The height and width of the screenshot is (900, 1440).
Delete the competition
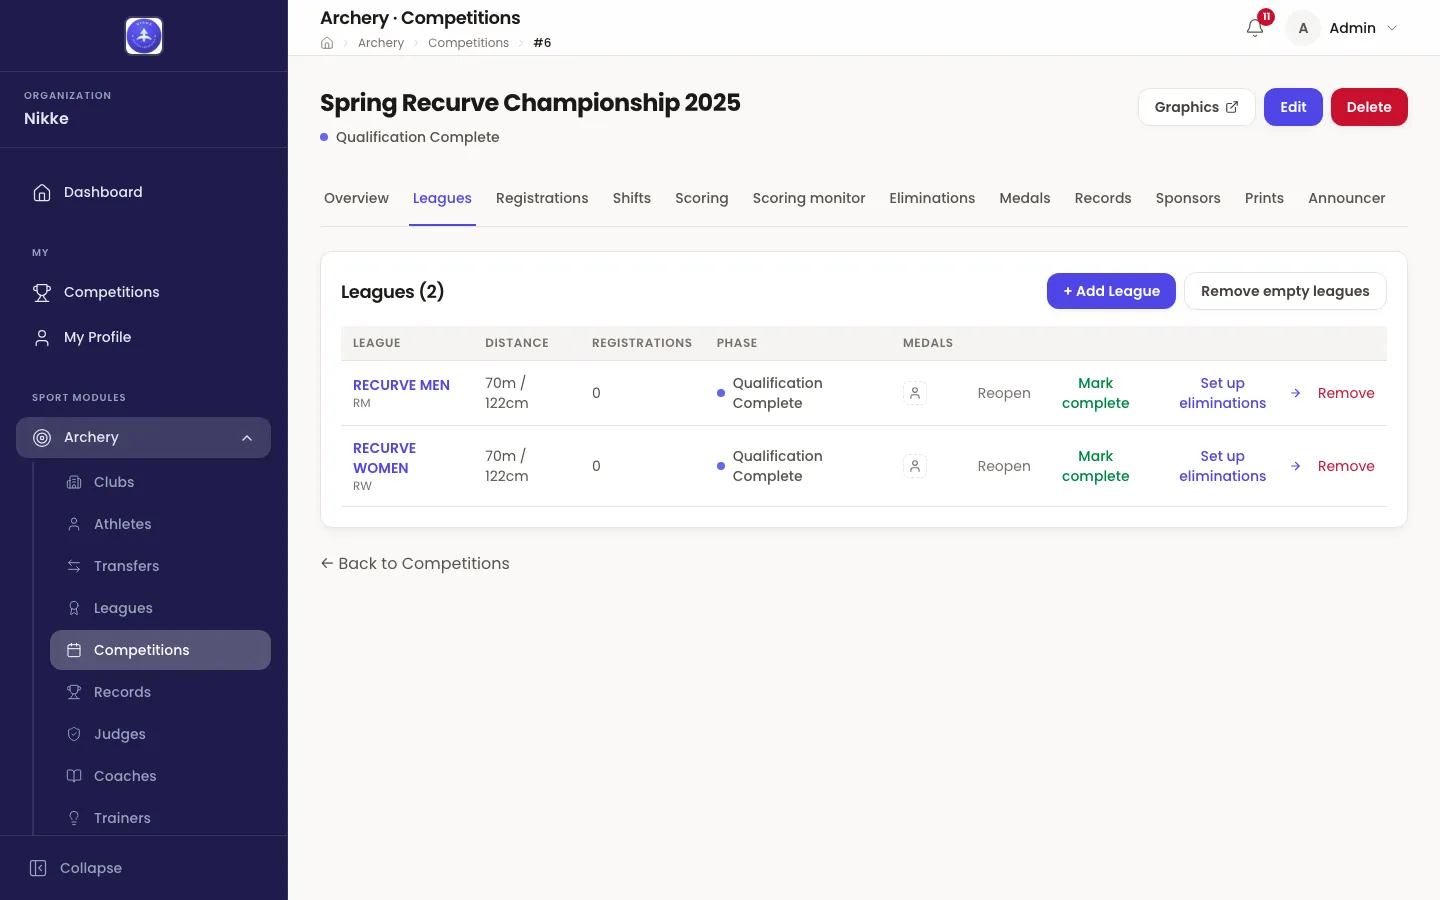1369,107
